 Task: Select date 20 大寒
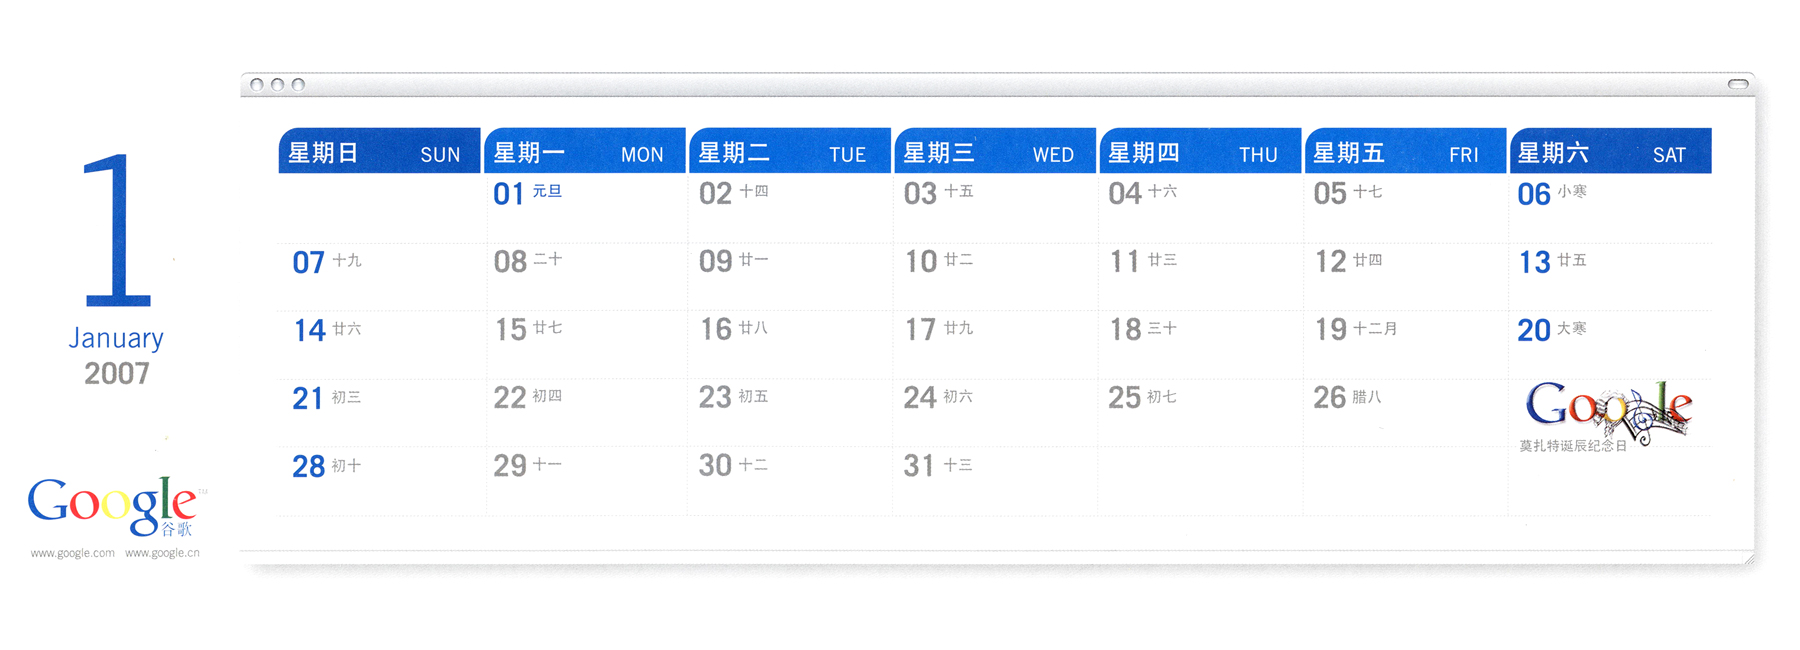1552,330
